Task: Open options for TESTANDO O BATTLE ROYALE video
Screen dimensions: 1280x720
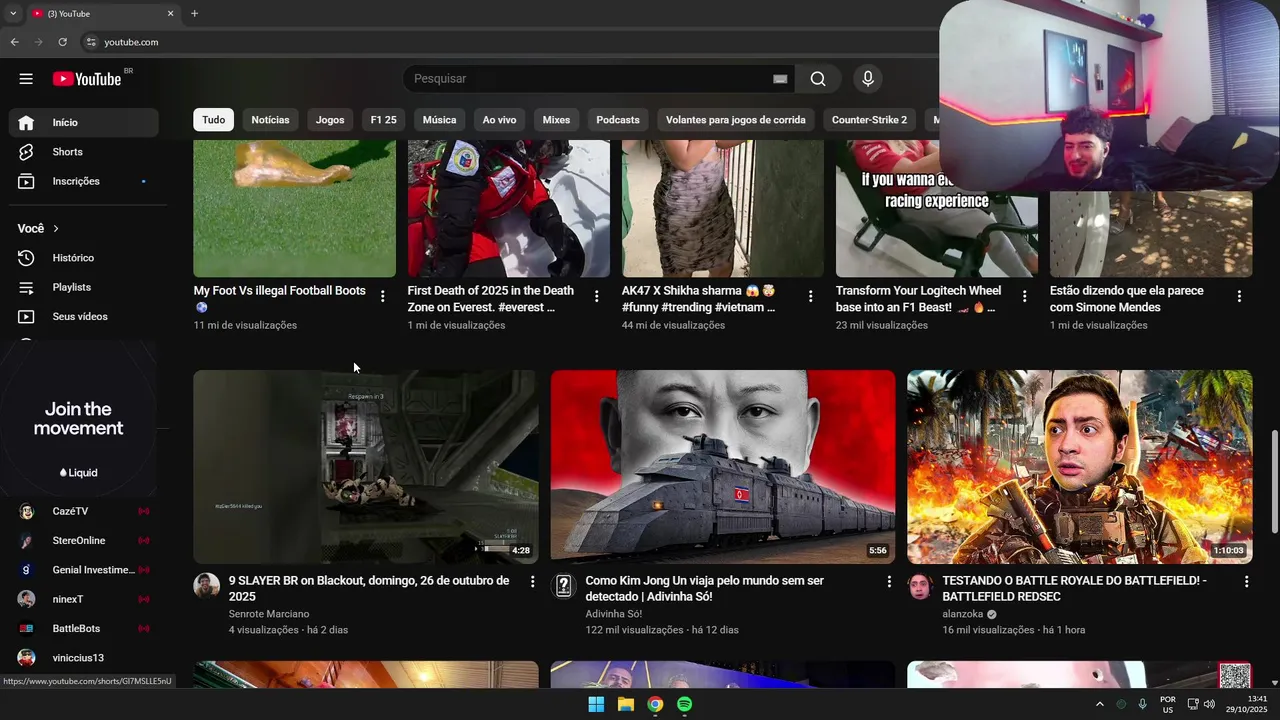Action: (x=1246, y=581)
